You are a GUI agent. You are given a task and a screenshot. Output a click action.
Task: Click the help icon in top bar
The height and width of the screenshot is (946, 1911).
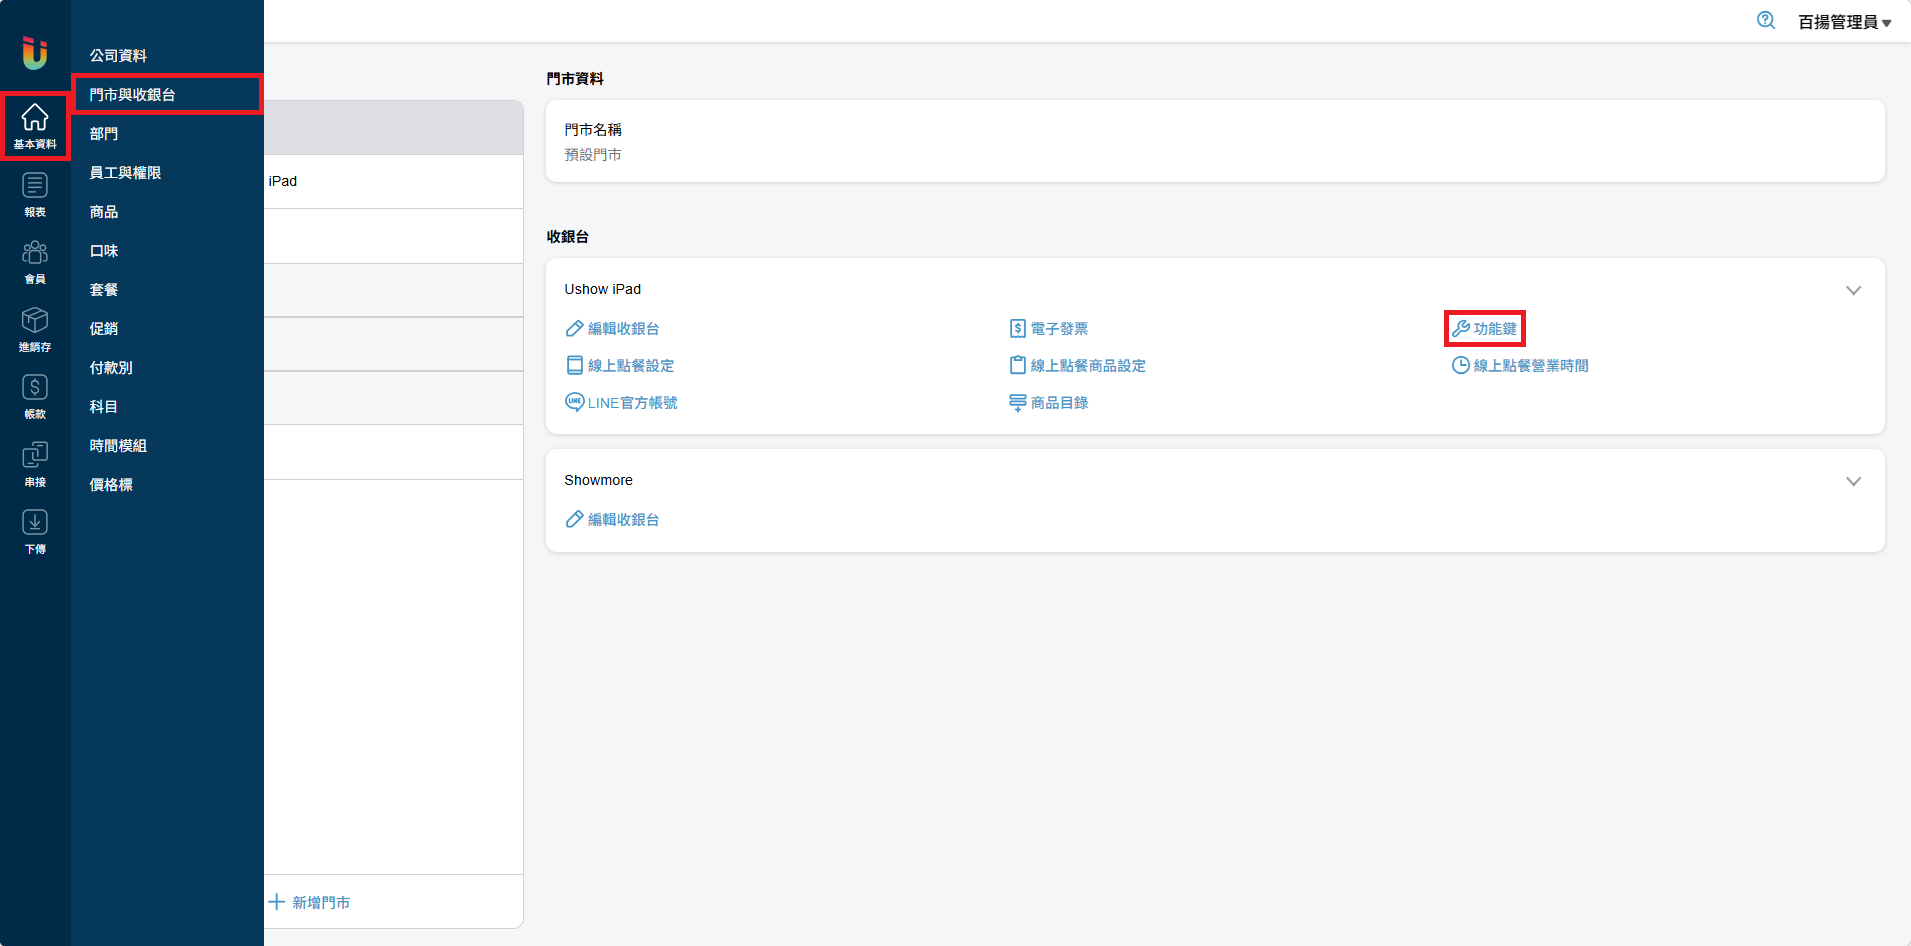1766,21
